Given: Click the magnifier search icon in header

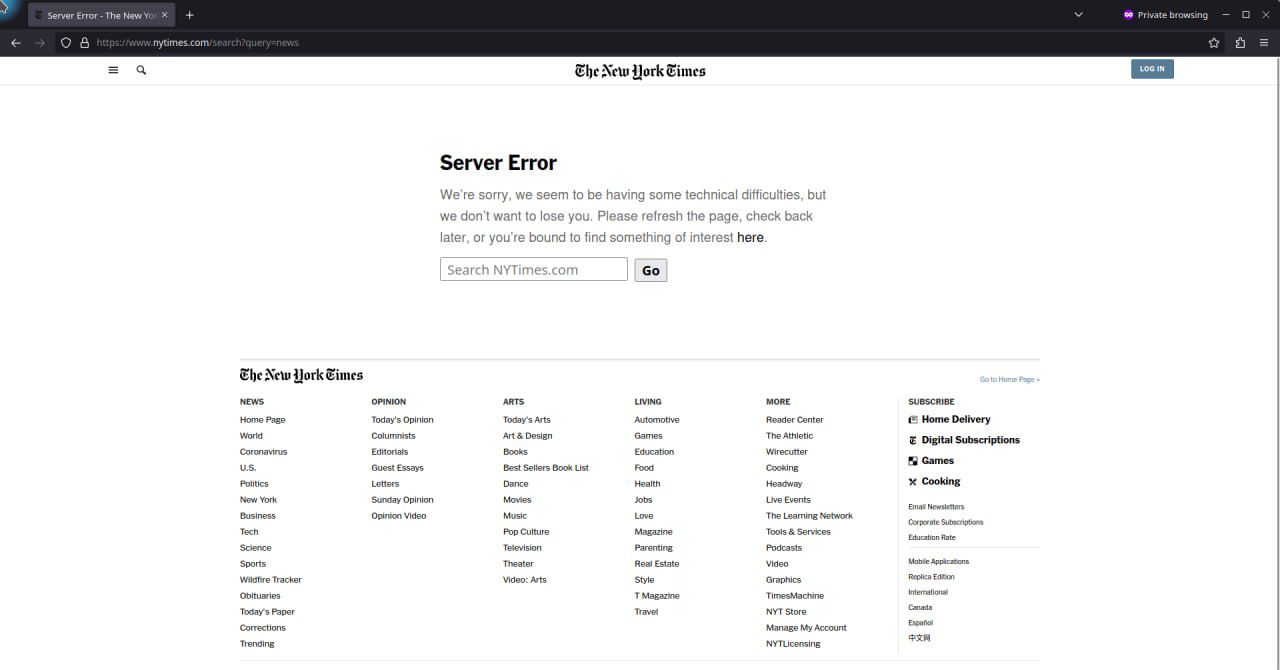Looking at the screenshot, I should (141, 70).
